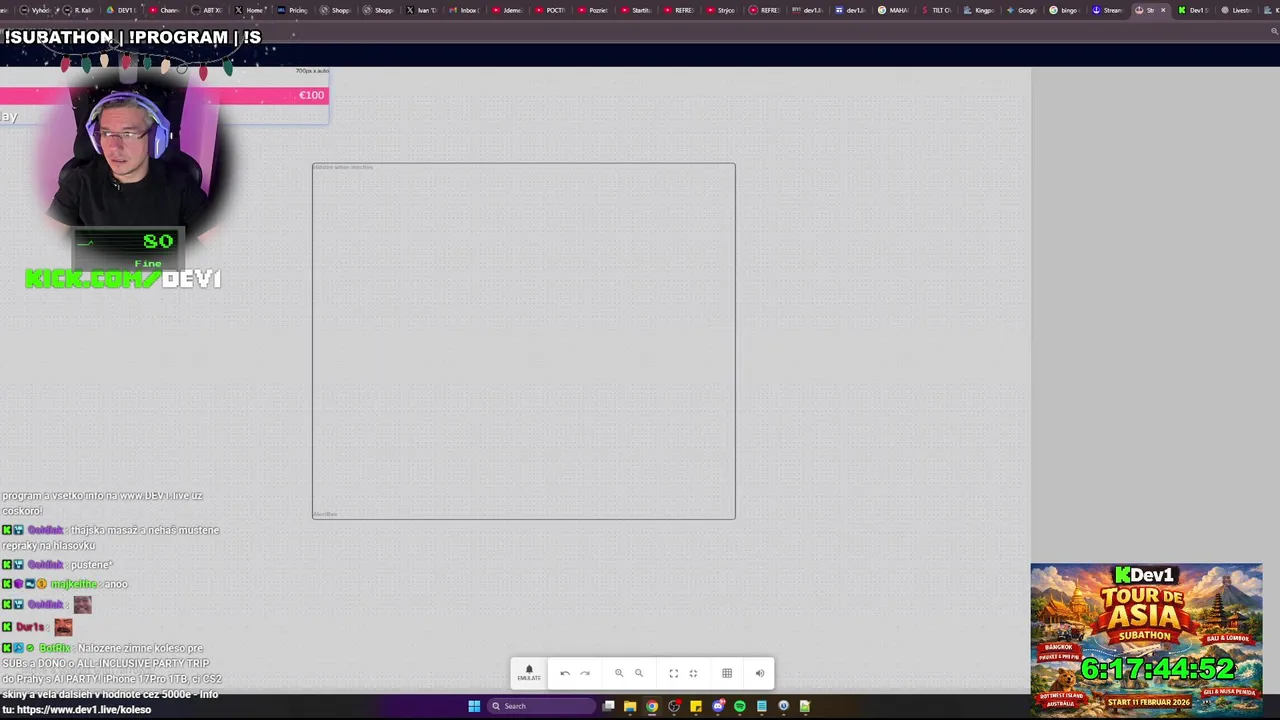Switch to the Stryco YouTube tab
This screenshot has width=1280, height=720.
tap(722, 10)
